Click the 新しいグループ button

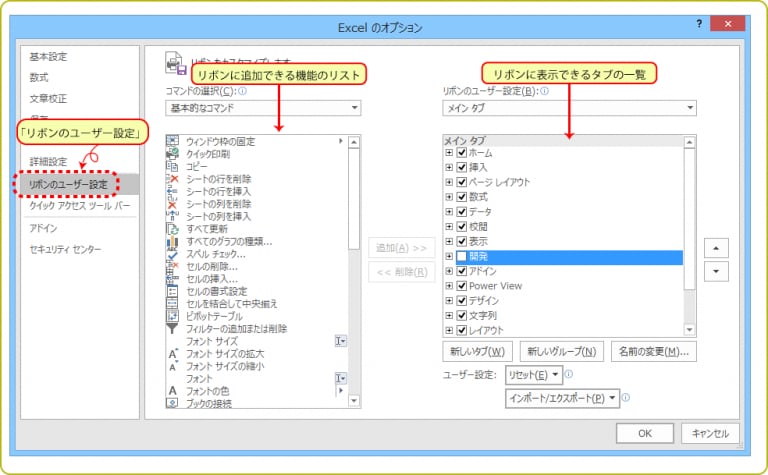pyautogui.click(x=562, y=352)
